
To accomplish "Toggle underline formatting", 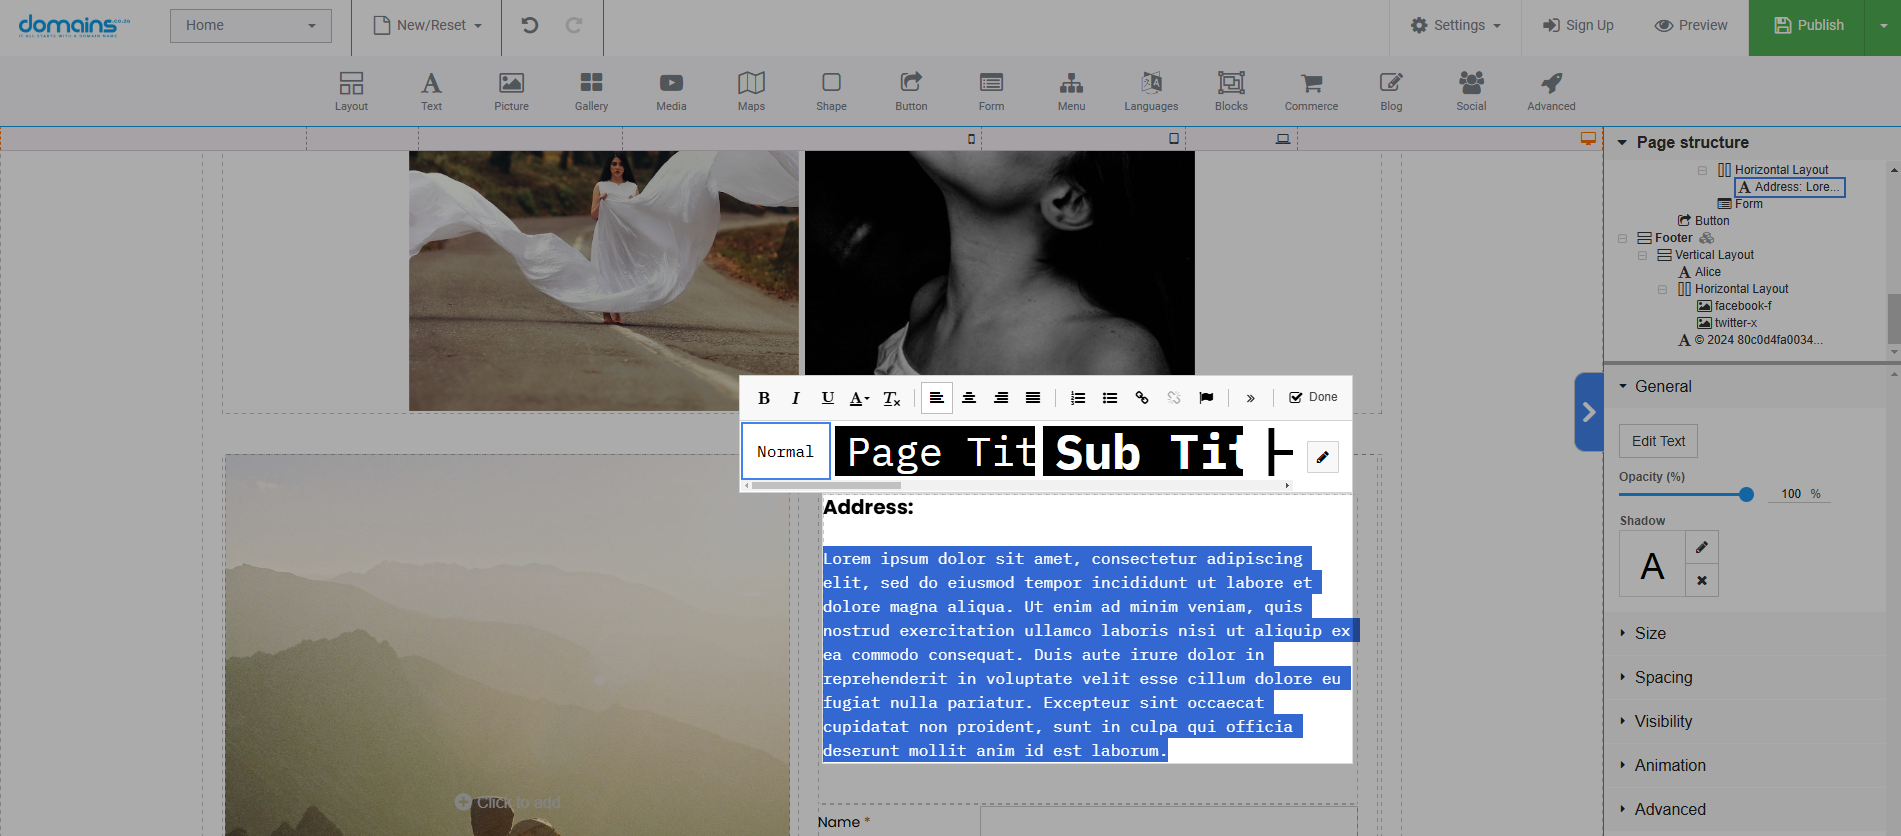I will click(x=828, y=398).
